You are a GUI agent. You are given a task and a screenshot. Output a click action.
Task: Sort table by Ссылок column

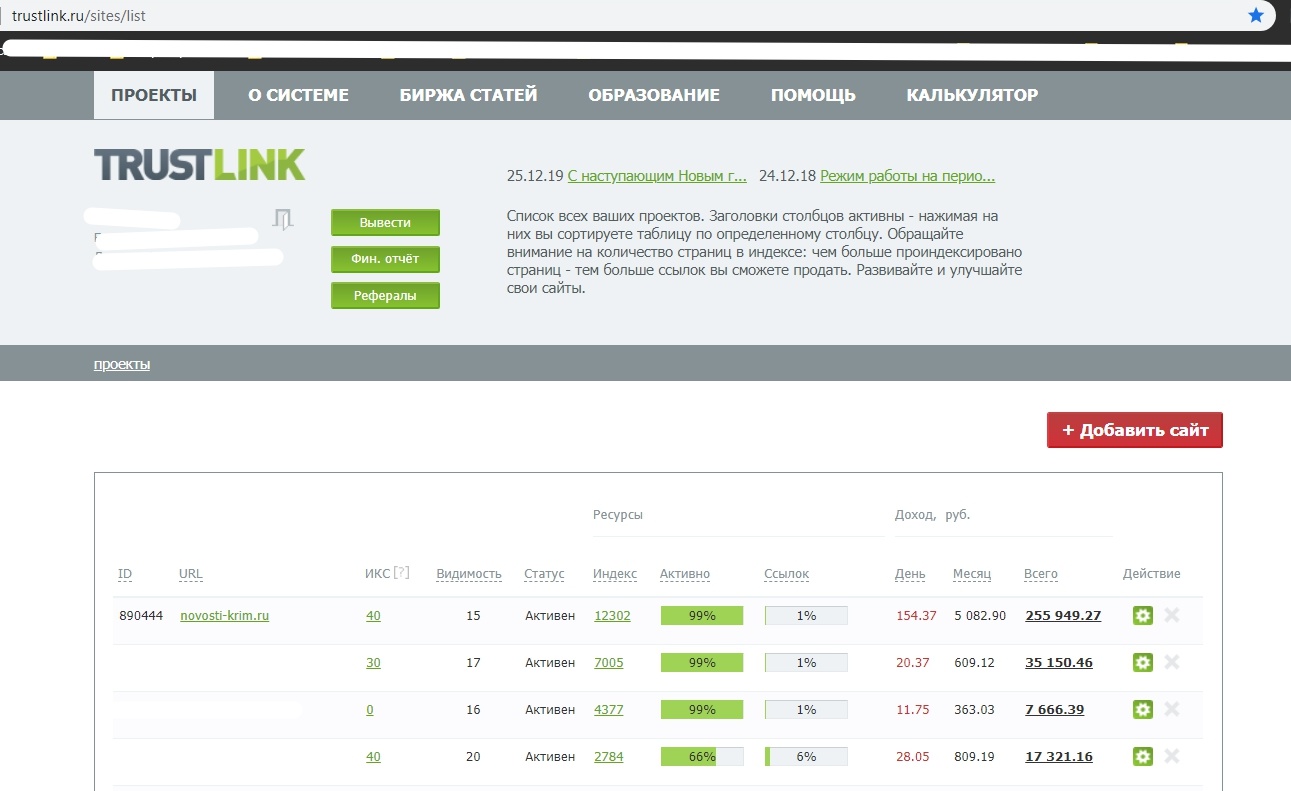coord(786,574)
